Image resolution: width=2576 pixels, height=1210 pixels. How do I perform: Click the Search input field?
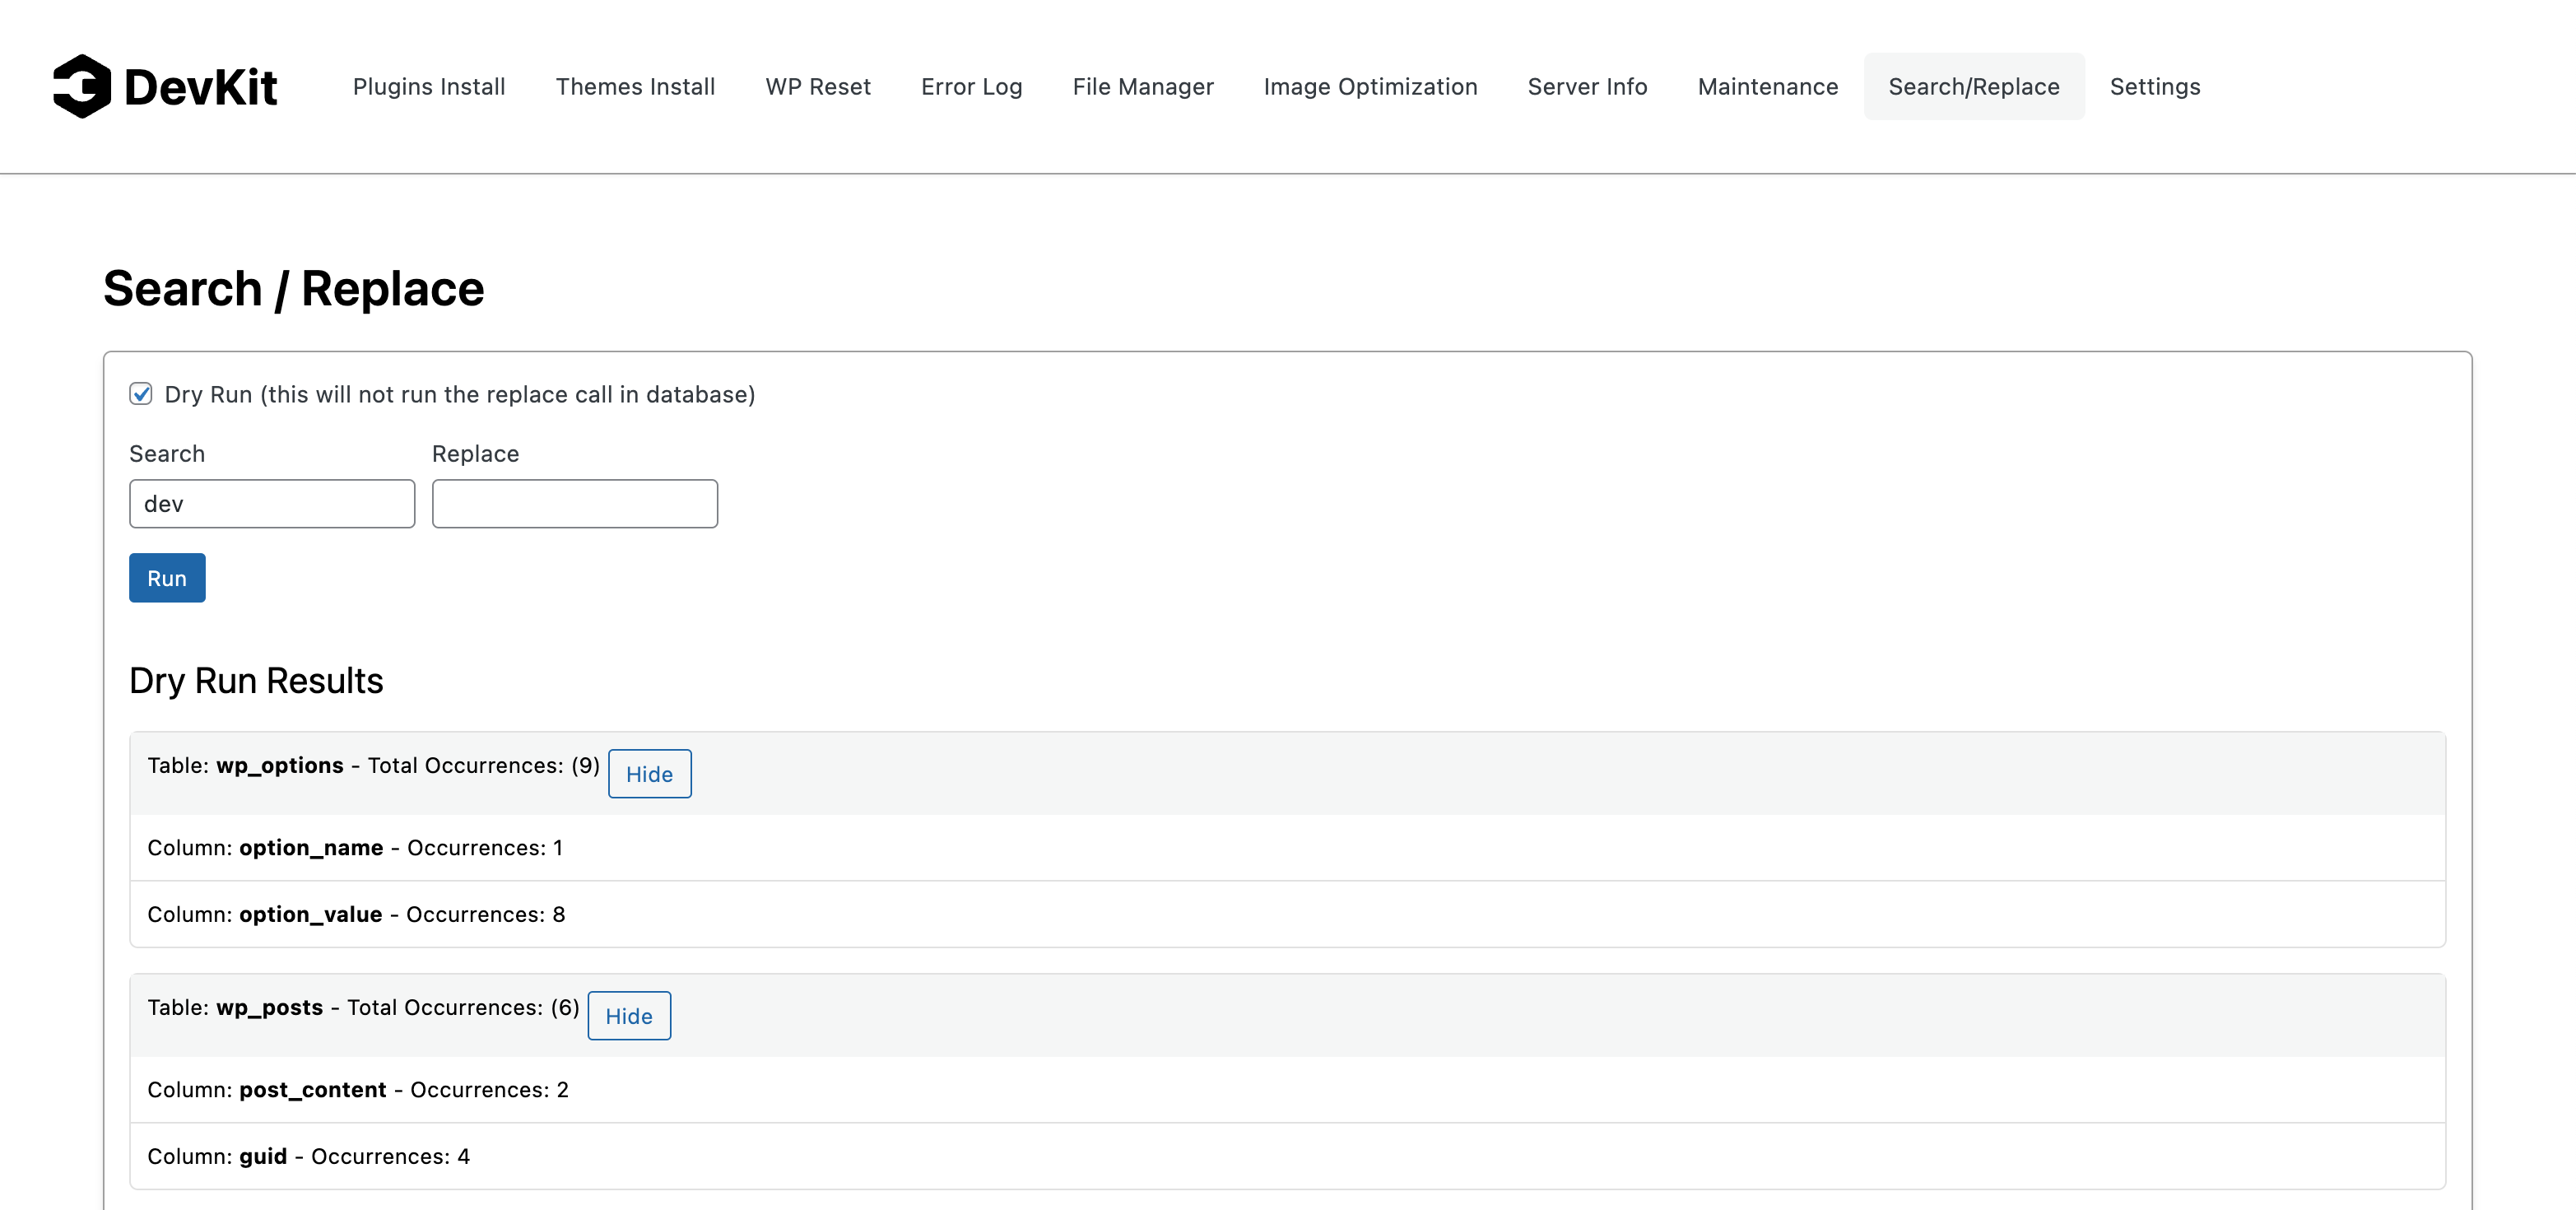click(x=271, y=503)
